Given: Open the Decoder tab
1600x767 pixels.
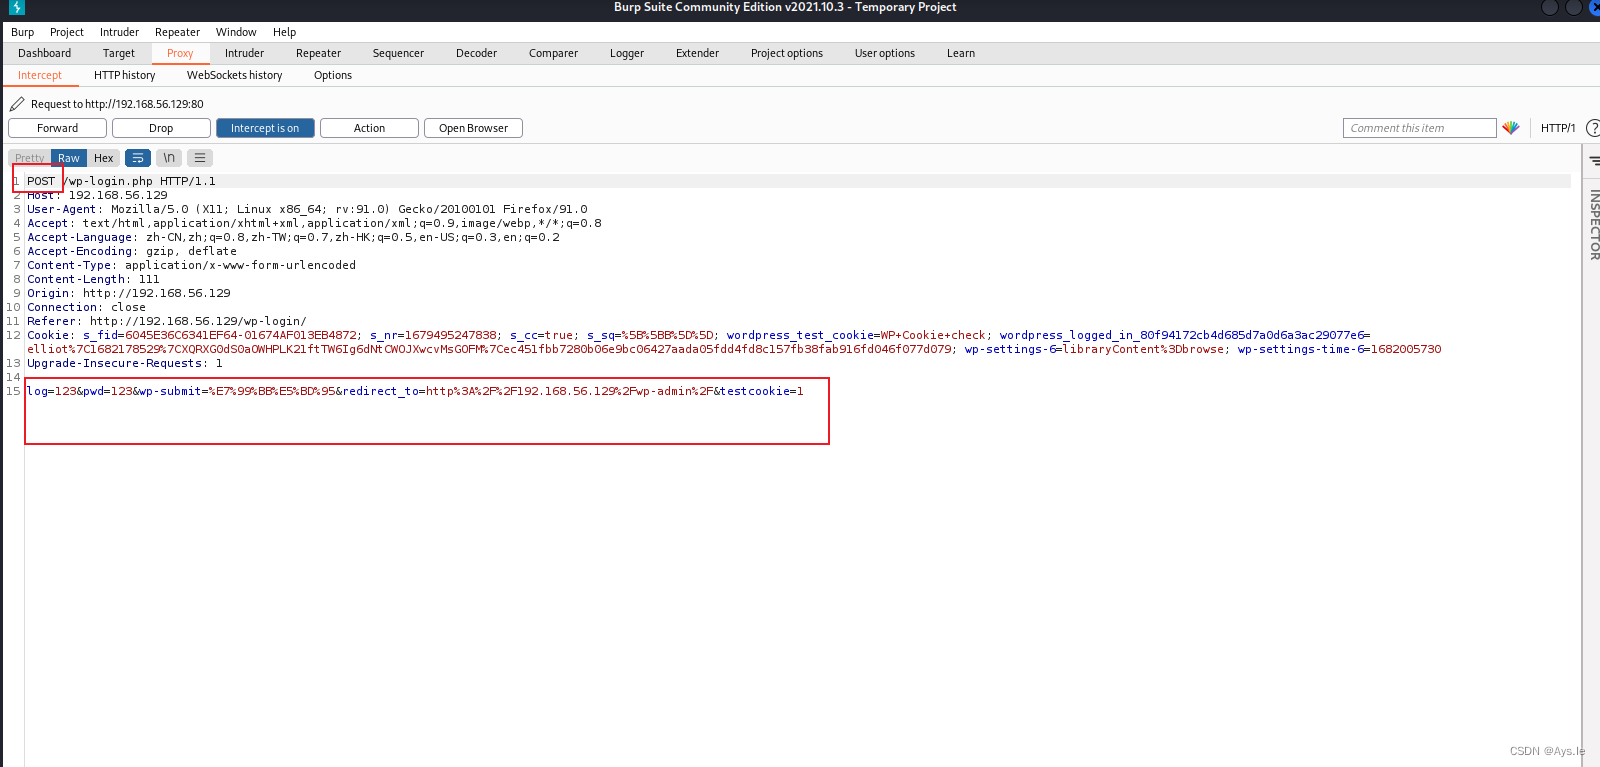Looking at the screenshot, I should coord(476,53).
